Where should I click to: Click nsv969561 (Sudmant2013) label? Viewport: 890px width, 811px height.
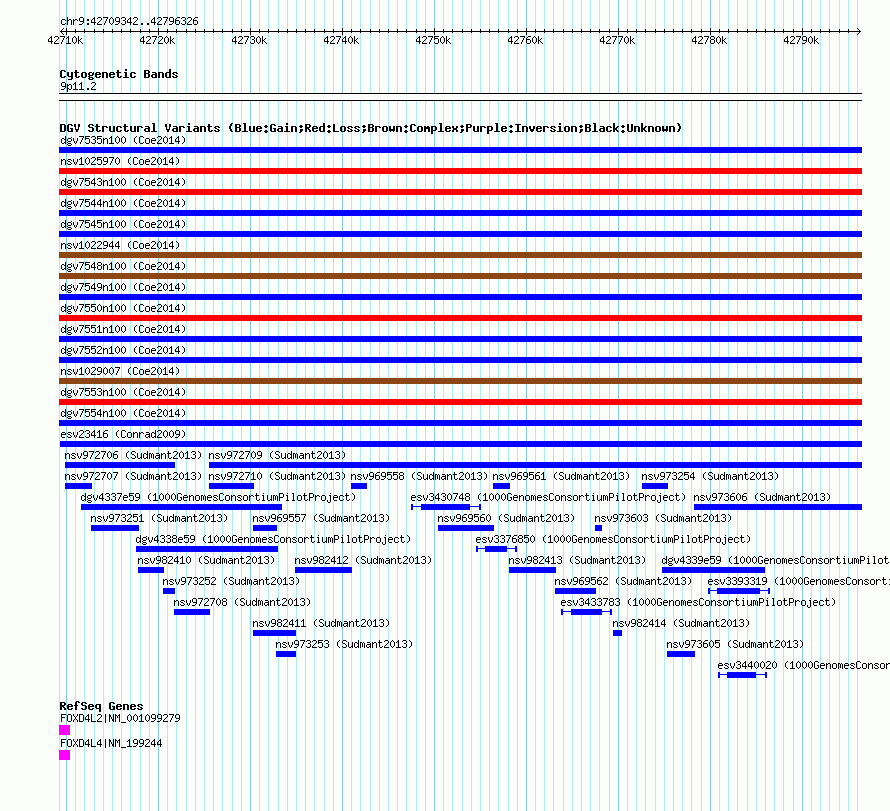[x=561, y=476]
